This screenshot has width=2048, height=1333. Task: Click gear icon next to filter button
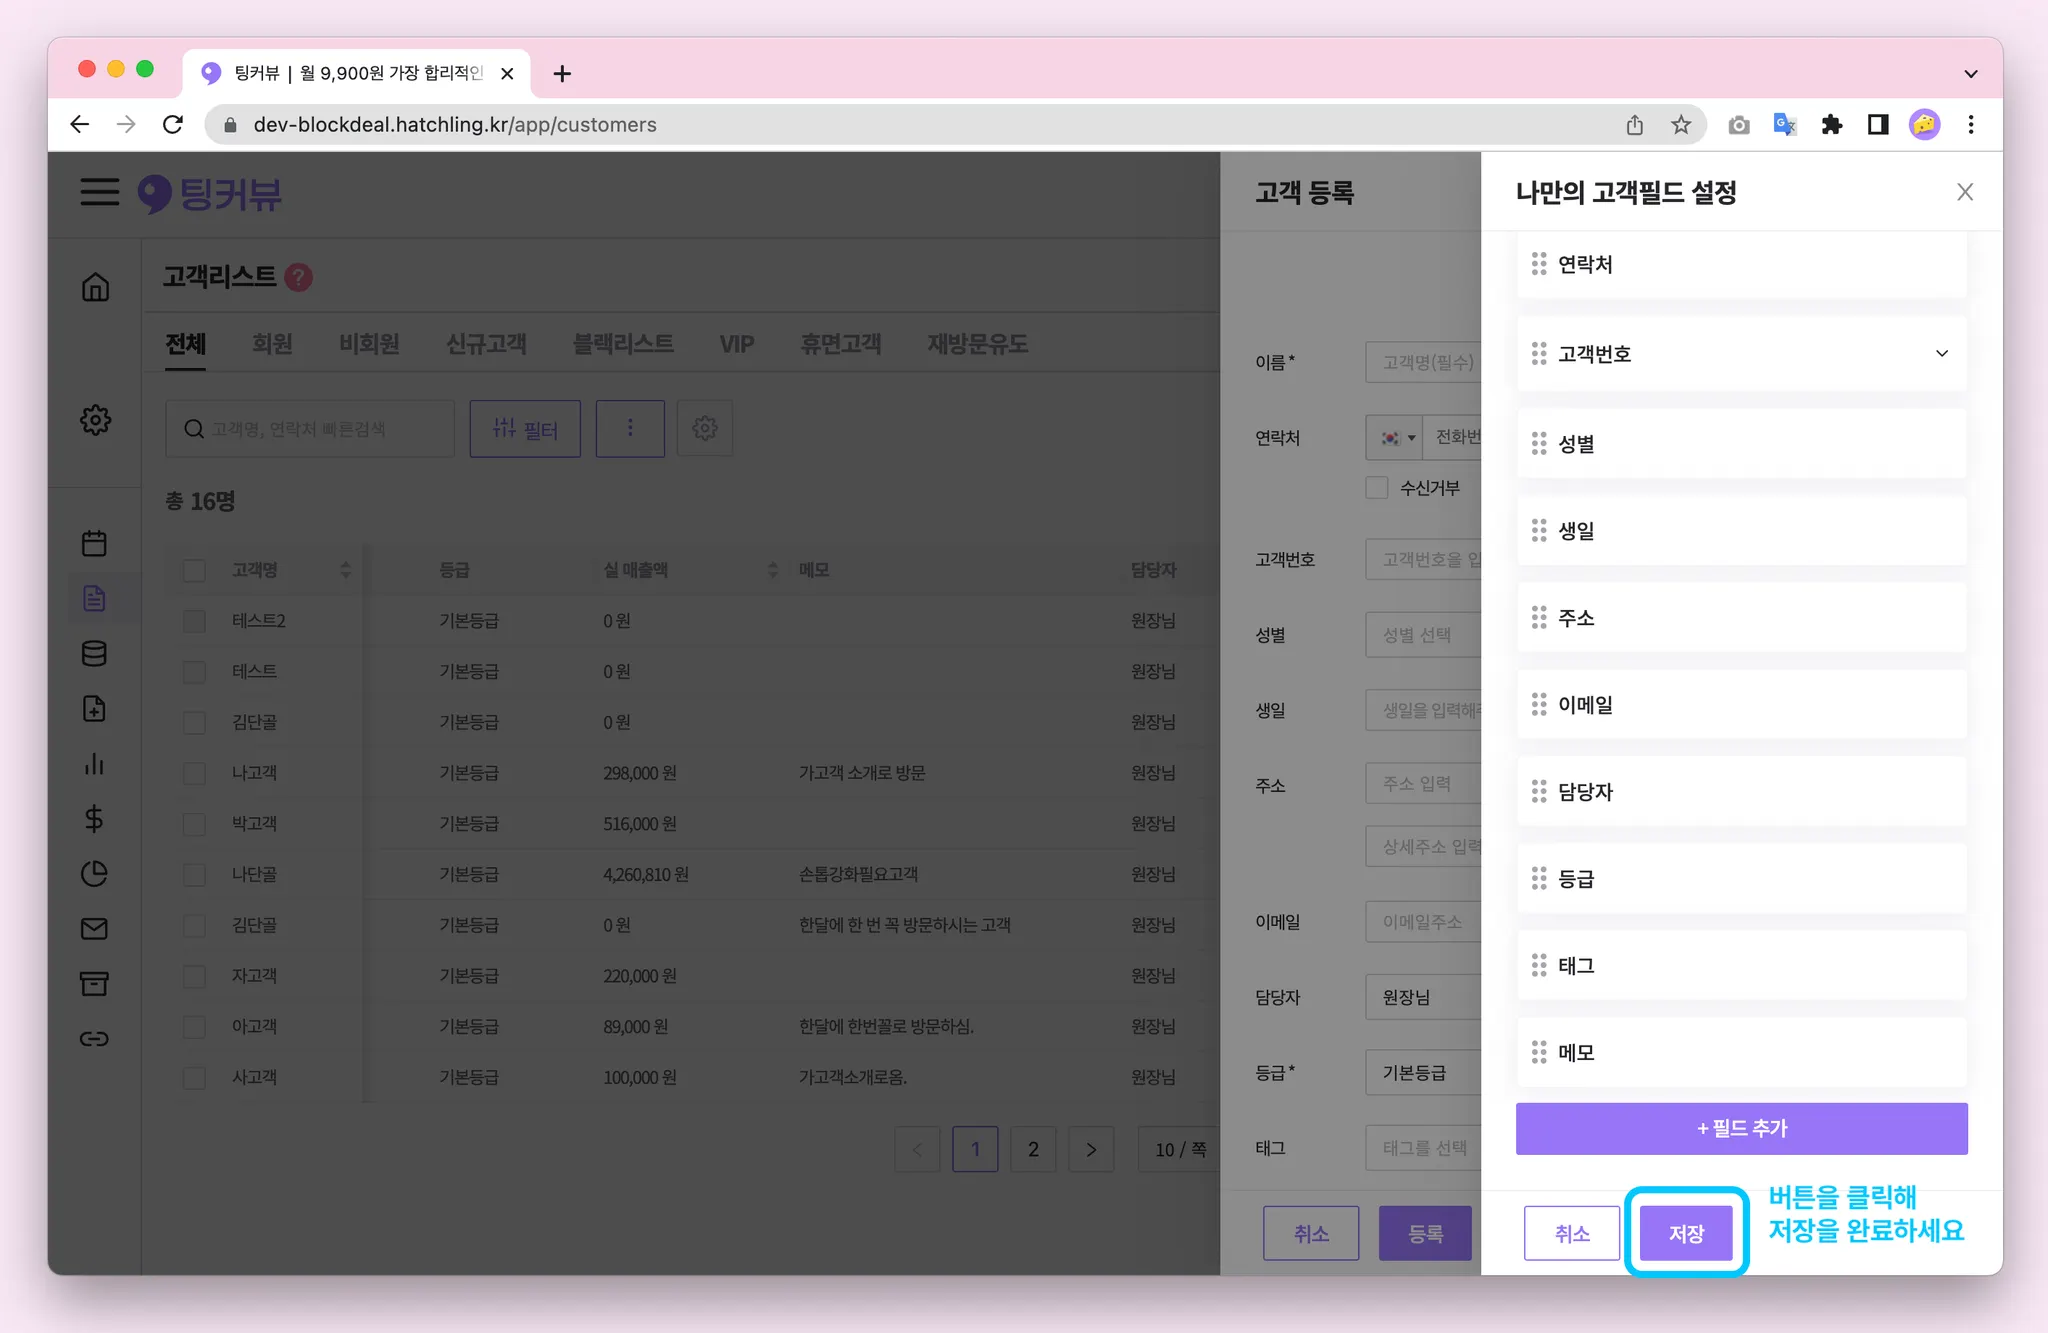pos(705,429)
